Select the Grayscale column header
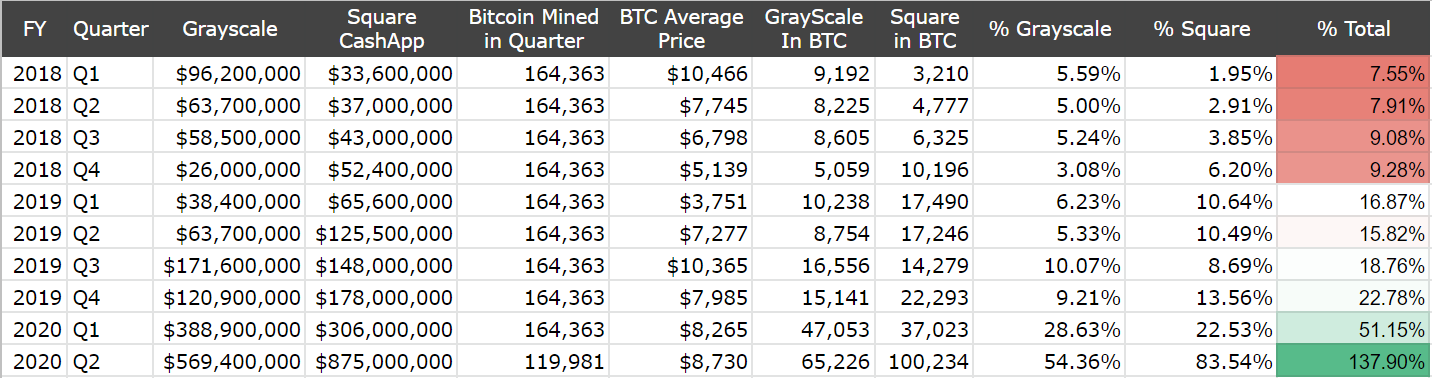 click(228, 29)
